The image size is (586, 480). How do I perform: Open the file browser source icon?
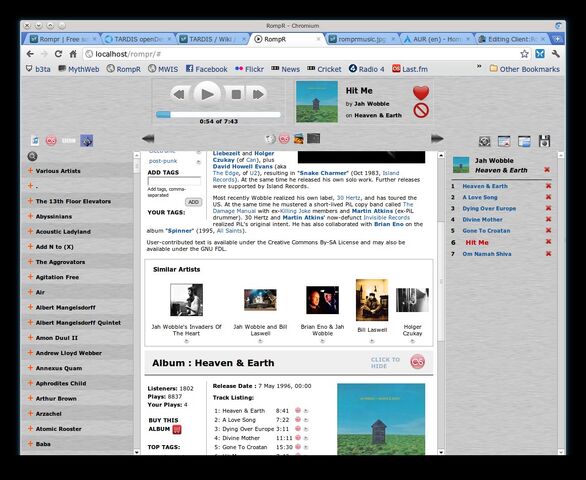[x=86, y=141]
